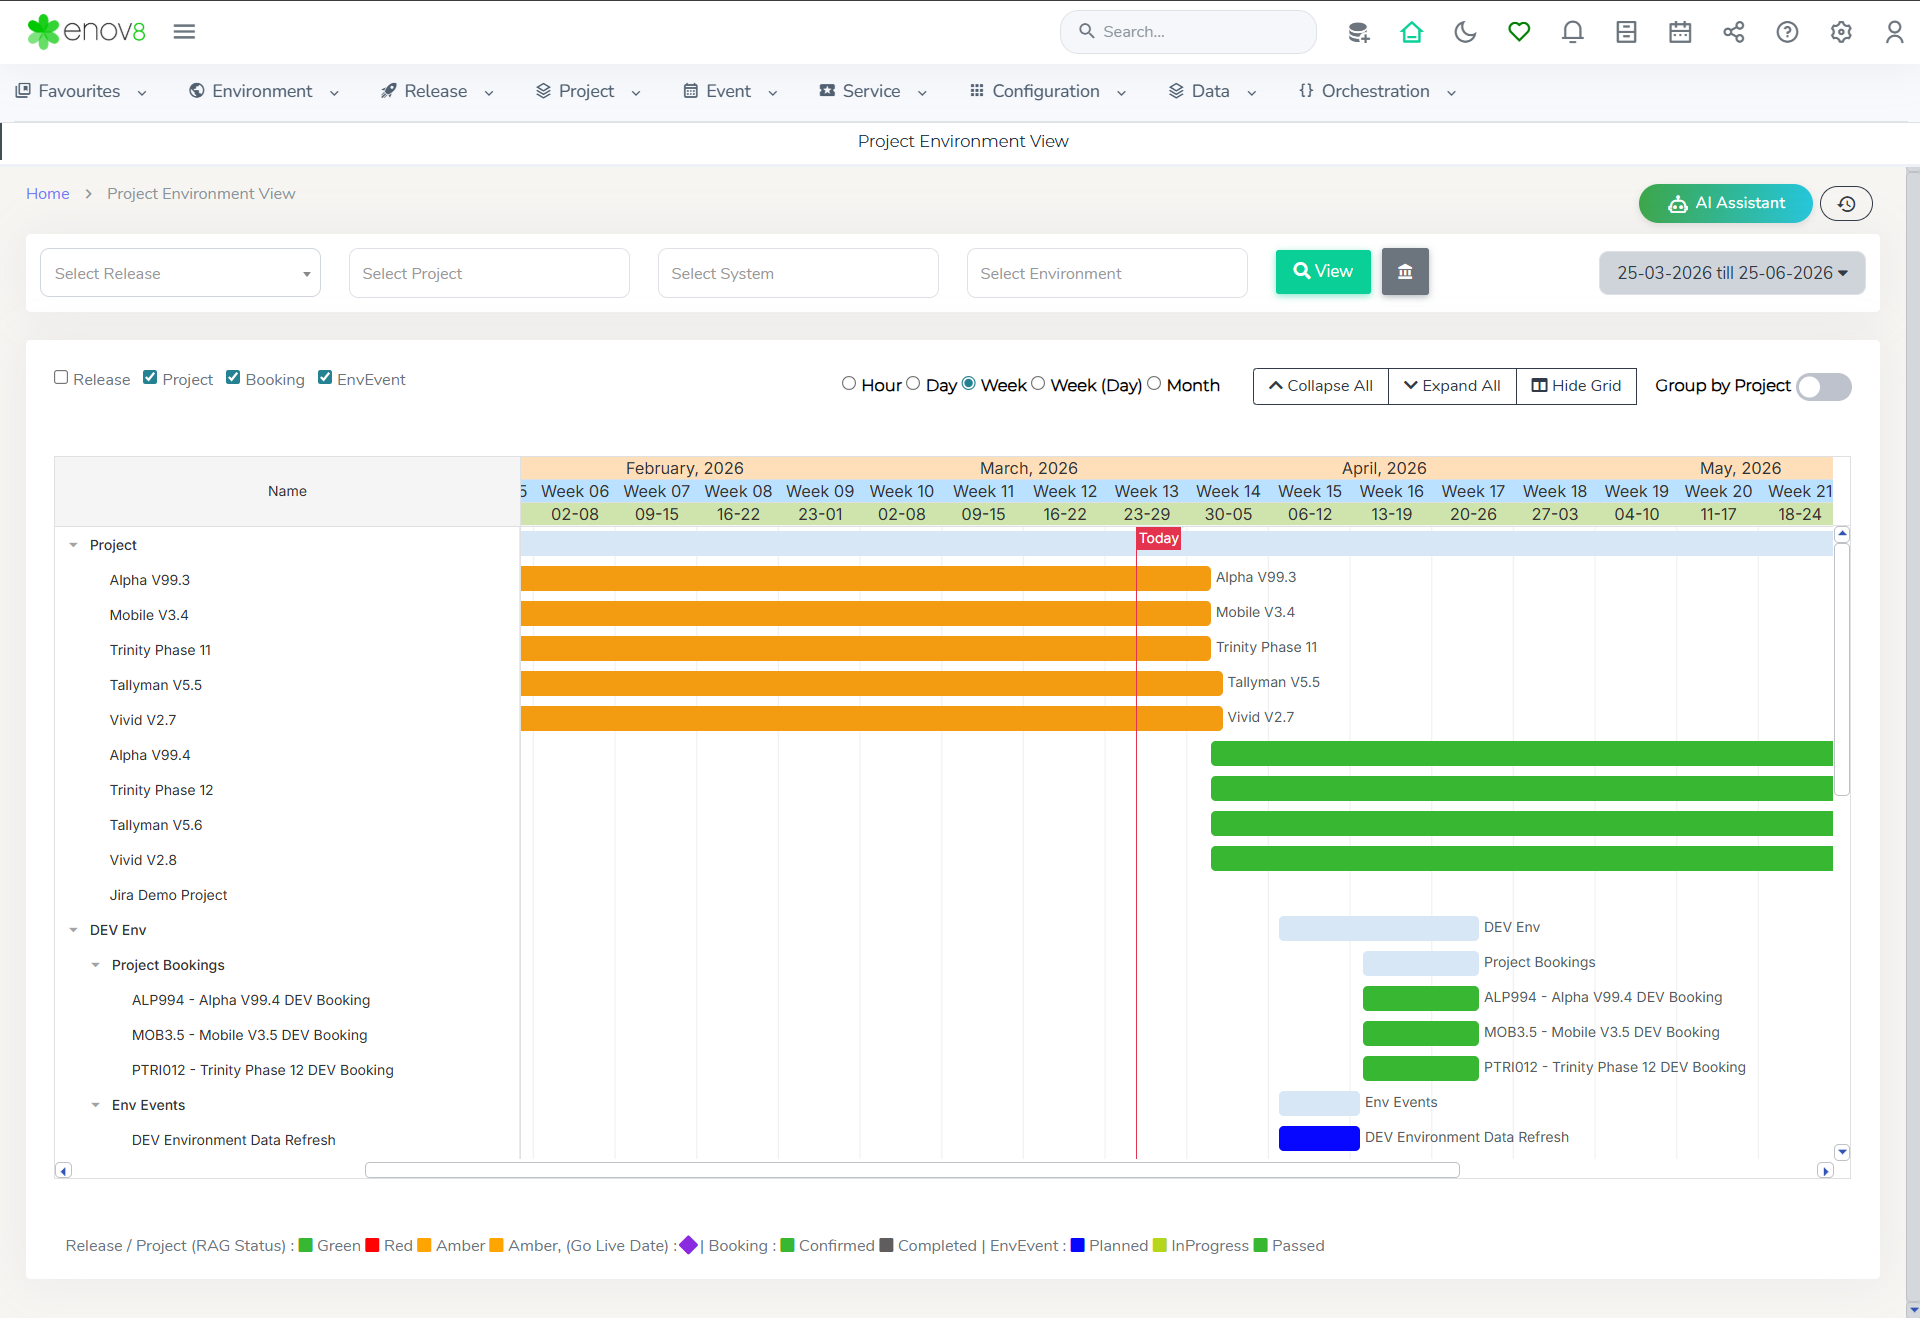Open the help question mark icon
This screenshot has height=1318, width=1920.
[1787, 32]
